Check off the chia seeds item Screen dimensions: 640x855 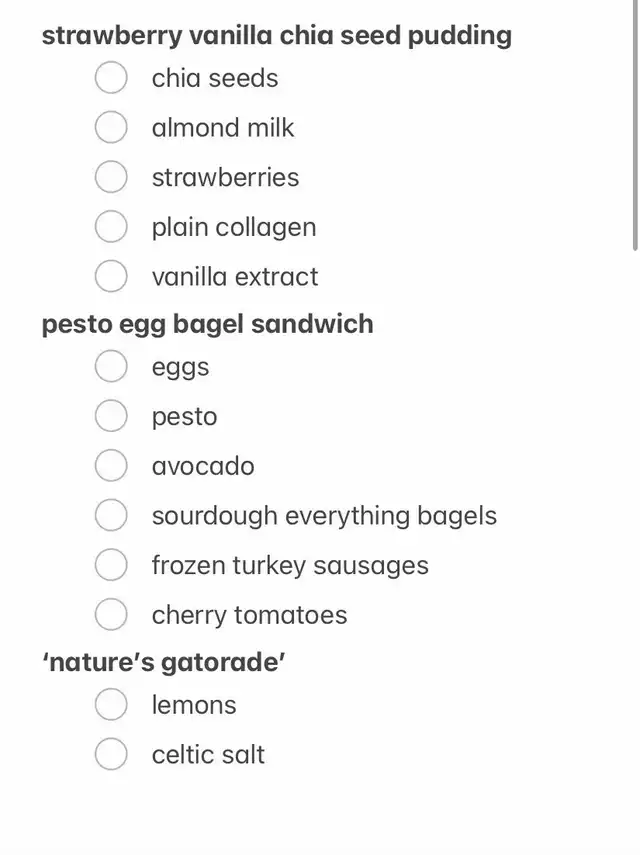tap(111, 77)
